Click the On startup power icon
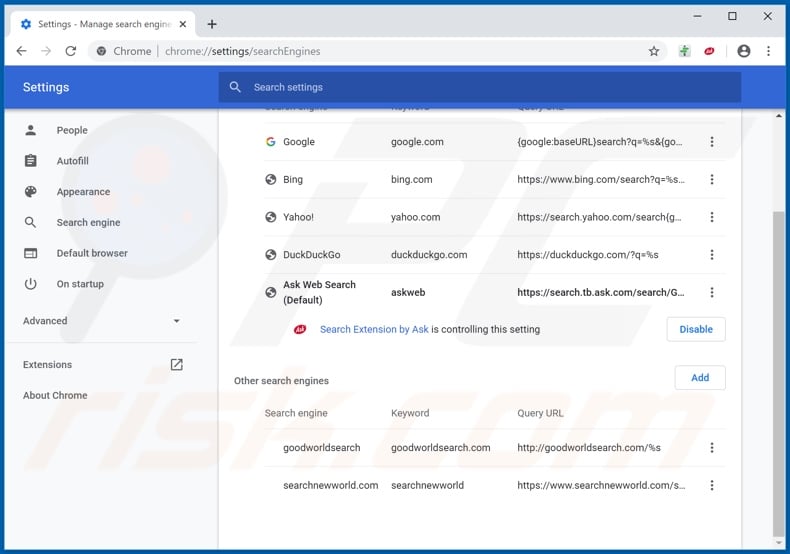This screenshot has width=790, height=554. click(x=30, y=284)
